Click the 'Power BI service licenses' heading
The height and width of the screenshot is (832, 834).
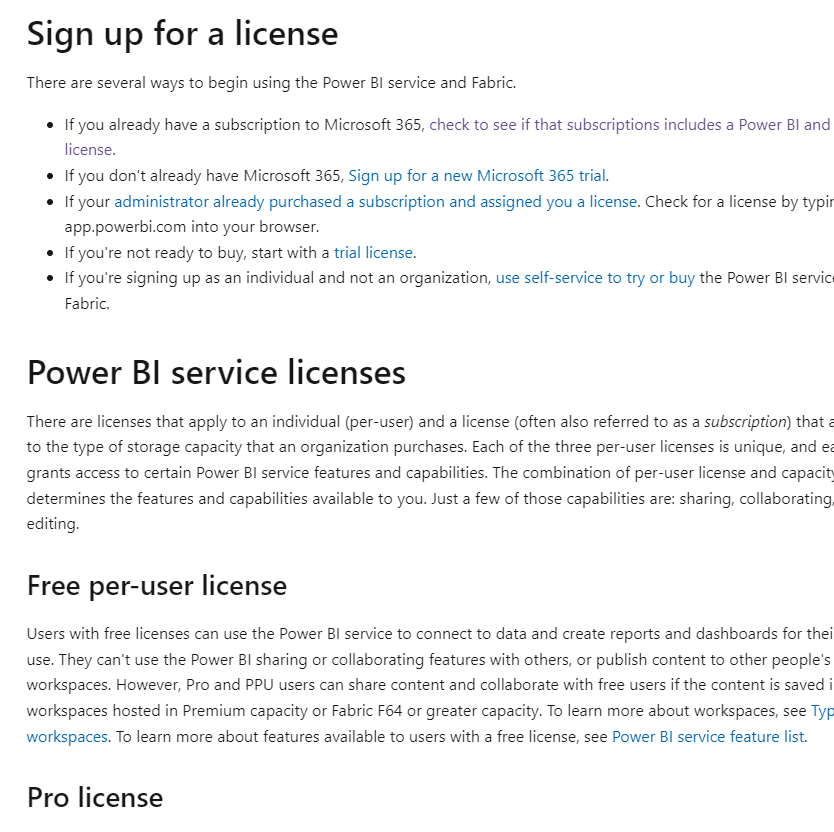(215, 372)
